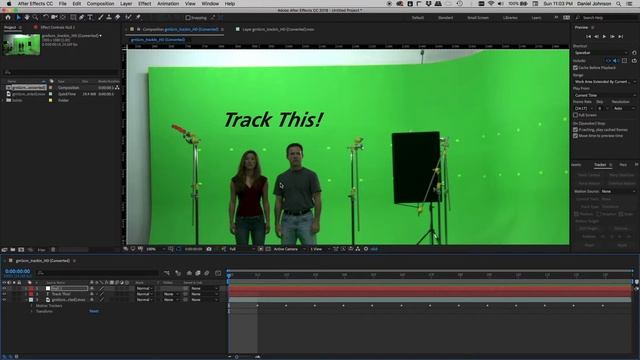The image size is (640, 360).
Task: Click the Frame Blending switch in the timeline header
Action: click(198, 273)
